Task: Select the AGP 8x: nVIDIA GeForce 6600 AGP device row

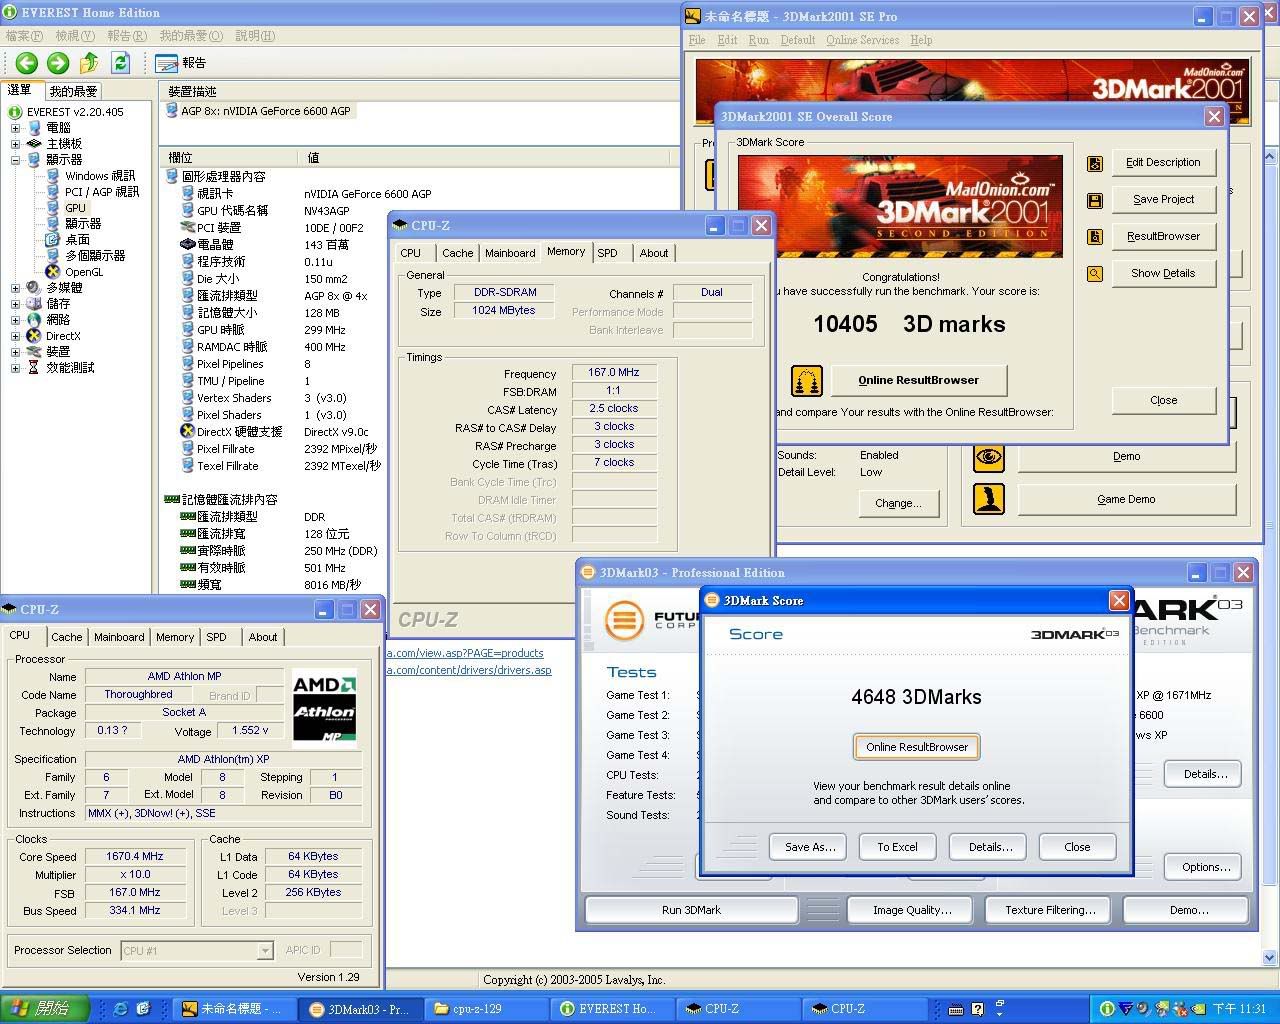Action: 258,111
